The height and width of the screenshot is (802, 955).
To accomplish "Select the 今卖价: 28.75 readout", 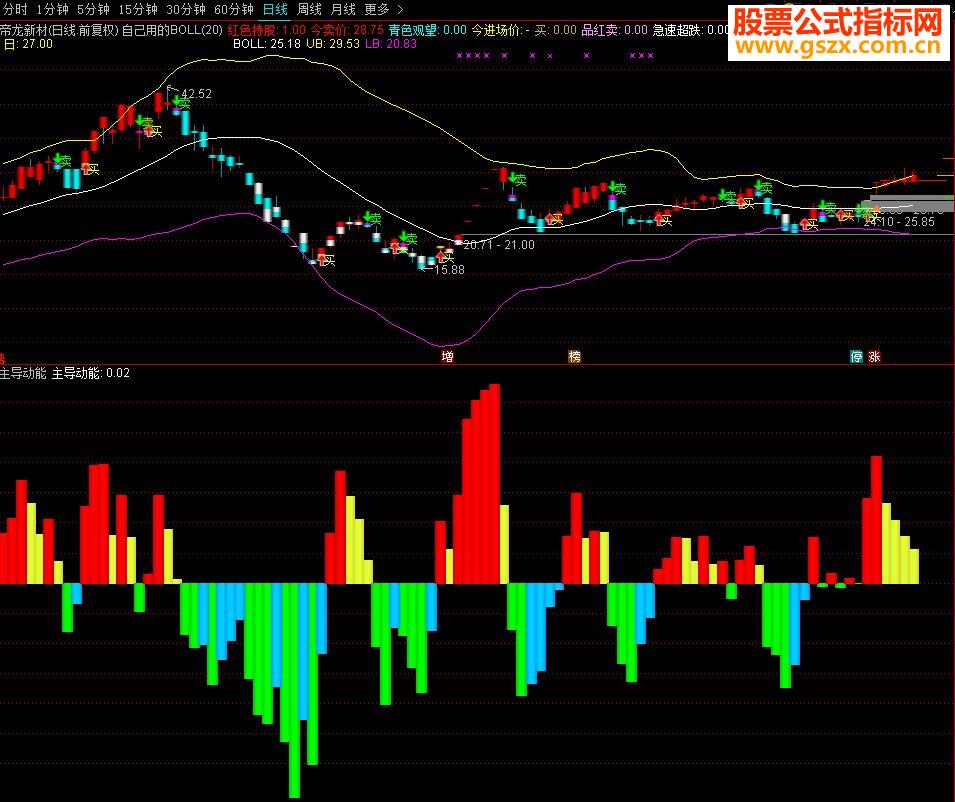I will pyautogui.click(x=347, y=30).
